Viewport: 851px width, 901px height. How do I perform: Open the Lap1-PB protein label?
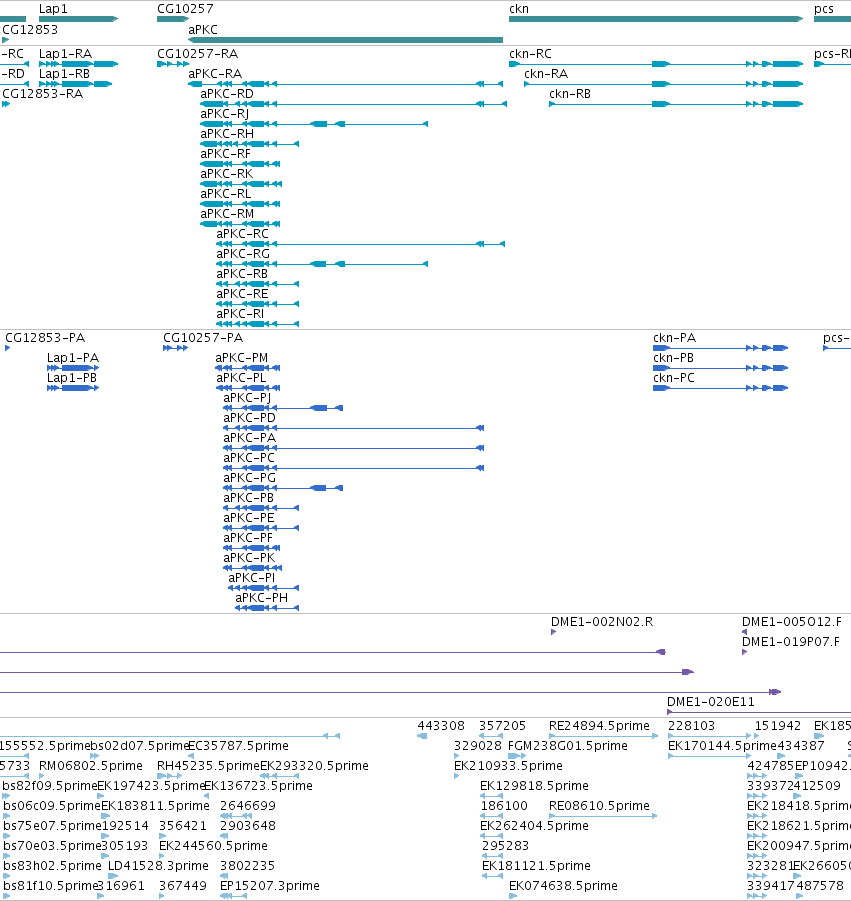[72, 378]
